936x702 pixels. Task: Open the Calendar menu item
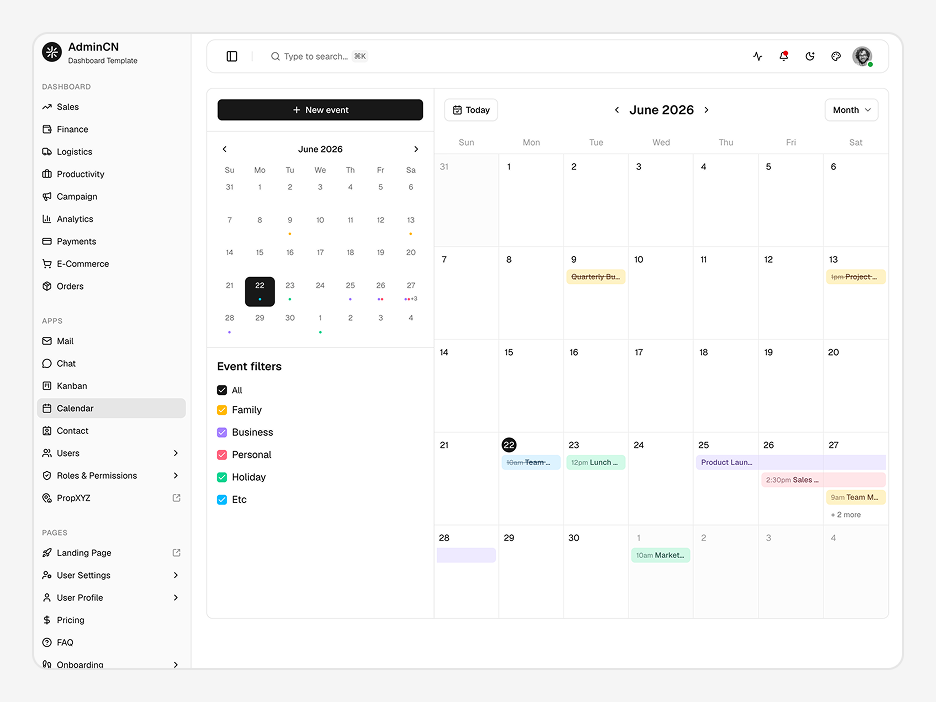pyautogui.click(x=111, y=408)
